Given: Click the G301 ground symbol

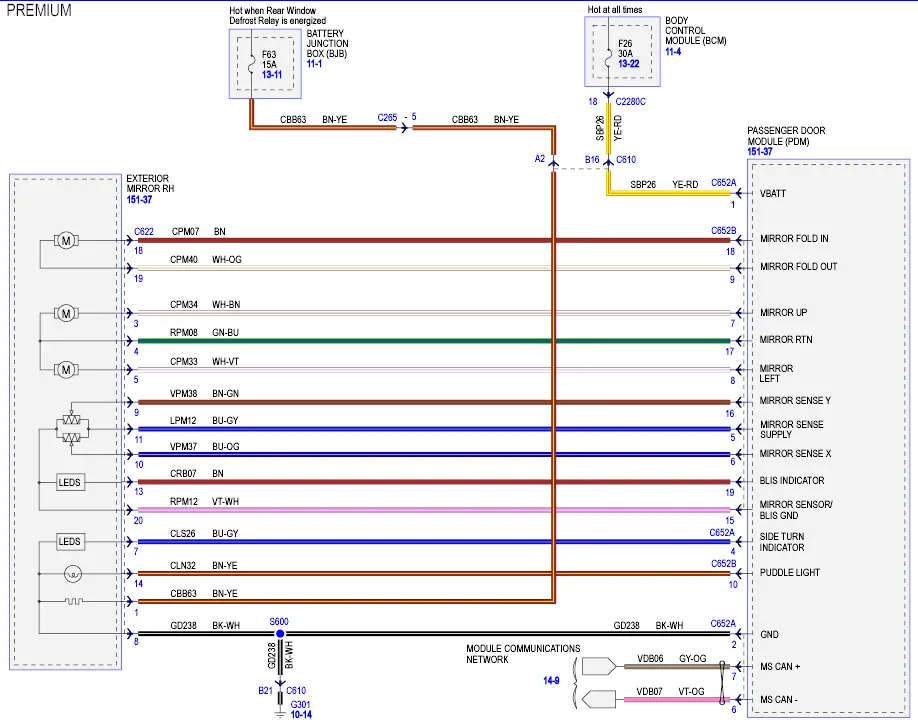Looking at the screenshot, I should point(280,713).
